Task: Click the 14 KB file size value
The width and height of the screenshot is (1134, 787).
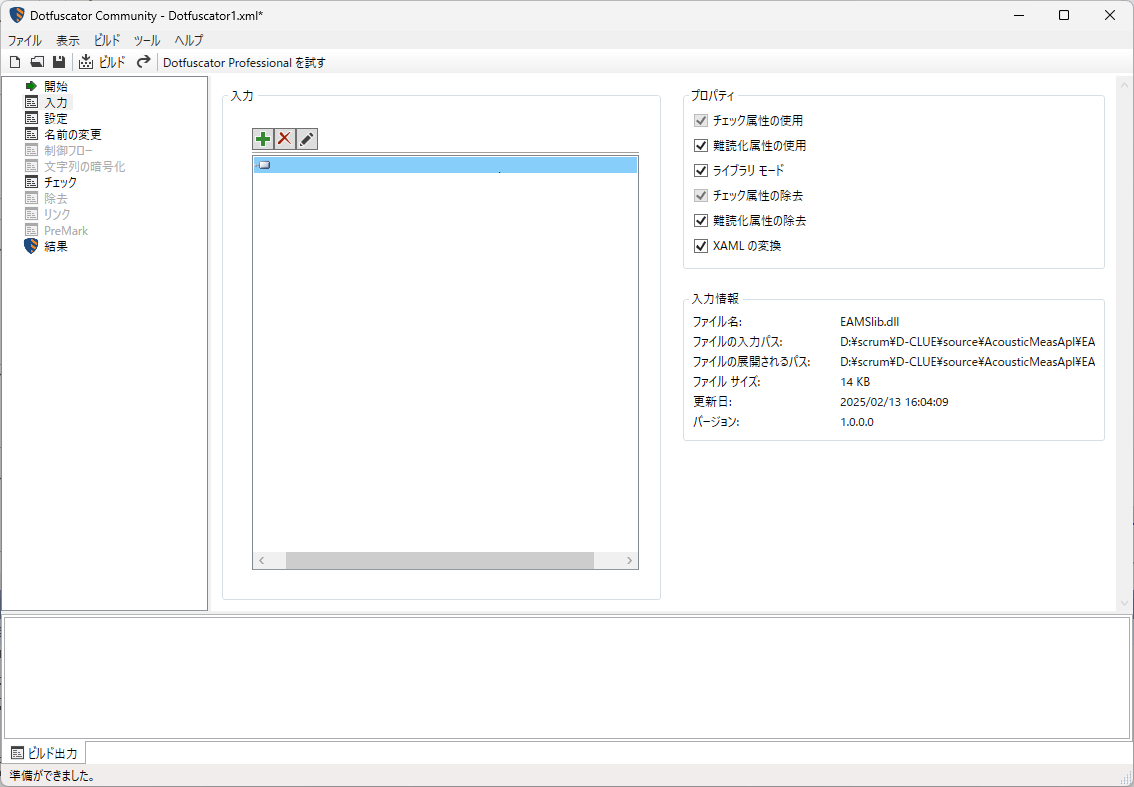Action: tap(855, 381)
